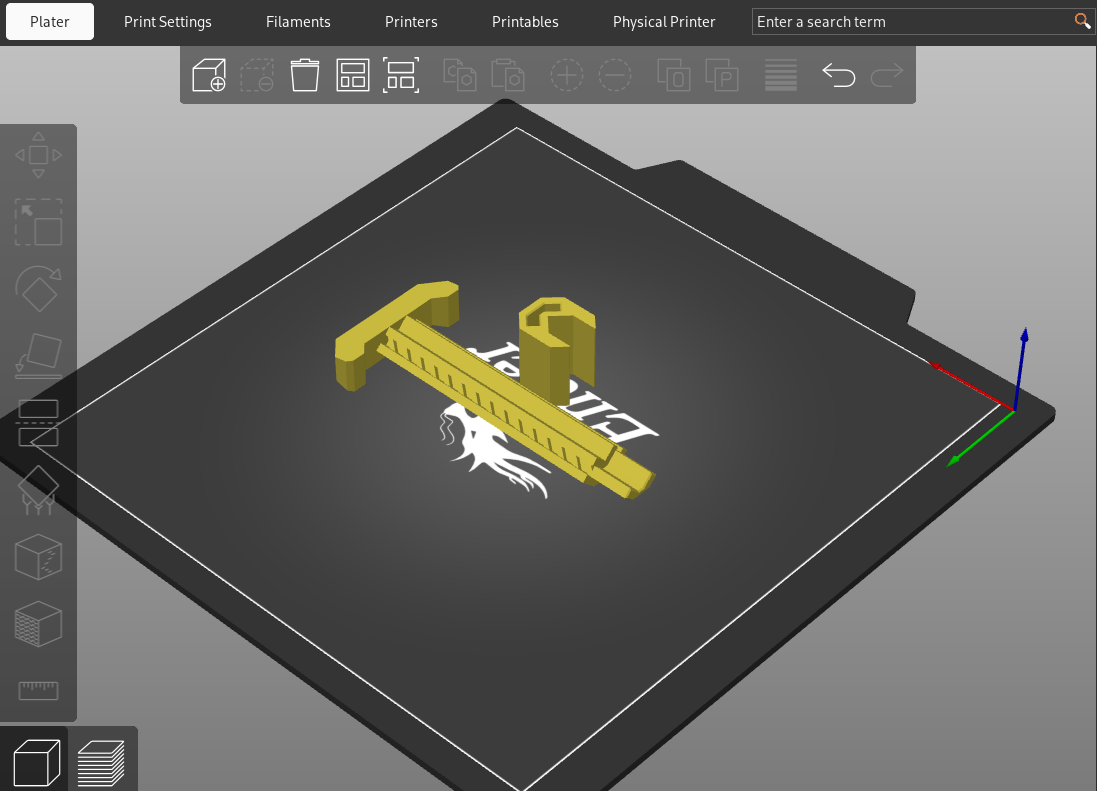Click the Add object cube icon

(x=209, y=75)
